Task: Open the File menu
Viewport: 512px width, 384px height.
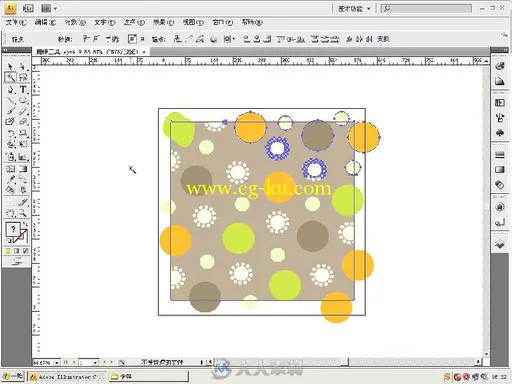Action: [x=16, y=22]
